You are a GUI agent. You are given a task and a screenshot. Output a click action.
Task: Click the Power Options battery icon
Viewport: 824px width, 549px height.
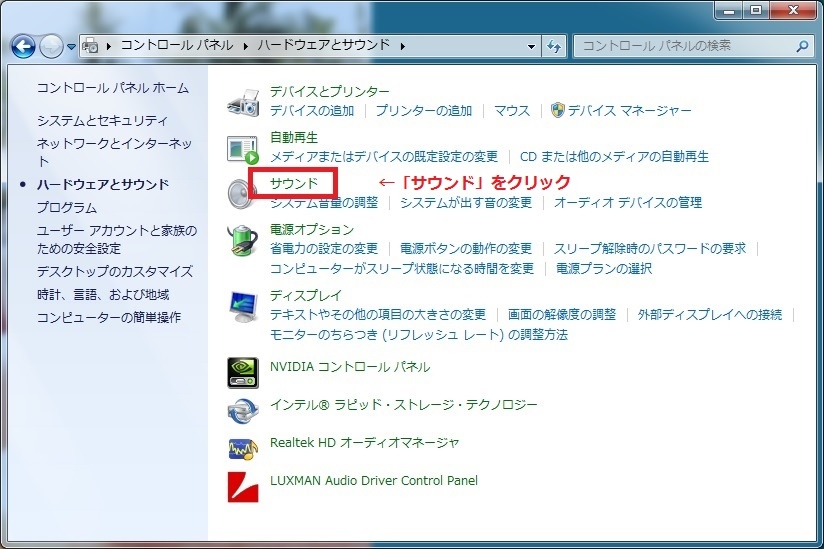pos(243,240)
